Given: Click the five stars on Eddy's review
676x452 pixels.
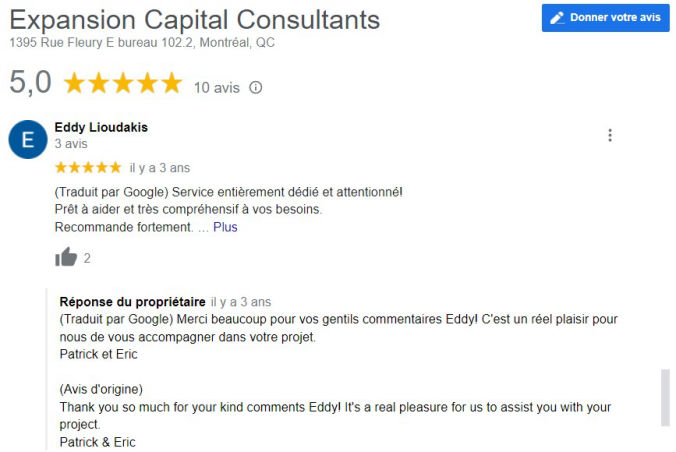Looking at the screenshot, I should [x=88, y=167].
